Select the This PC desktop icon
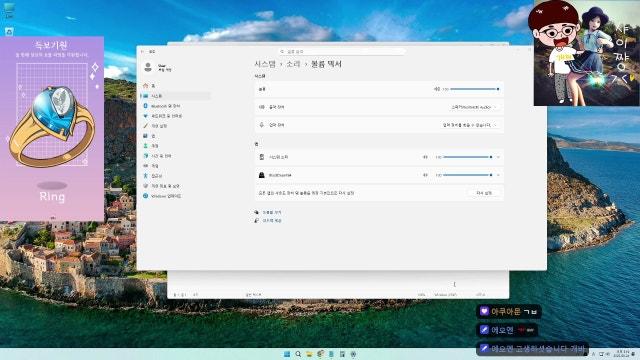Viewport: 640px width, 360px height. (x=9, y=10)
